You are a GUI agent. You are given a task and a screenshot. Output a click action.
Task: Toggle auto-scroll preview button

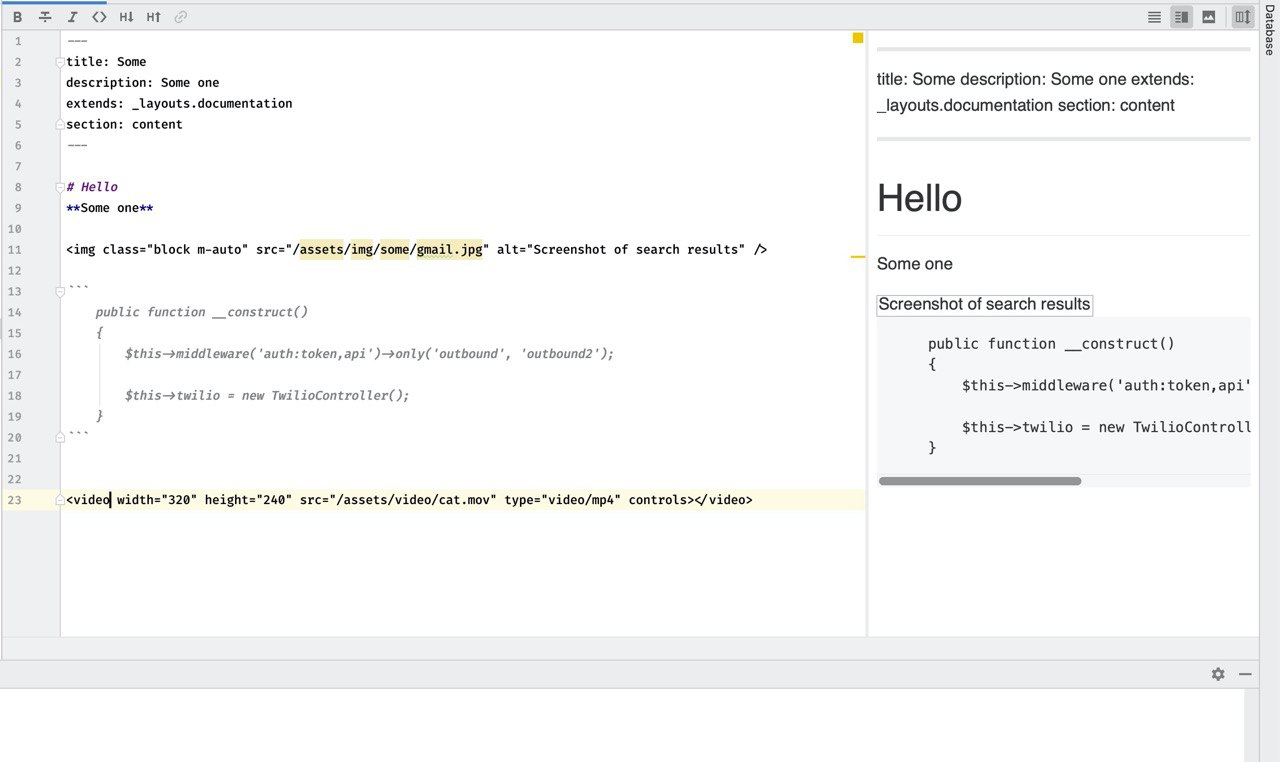1242,17
